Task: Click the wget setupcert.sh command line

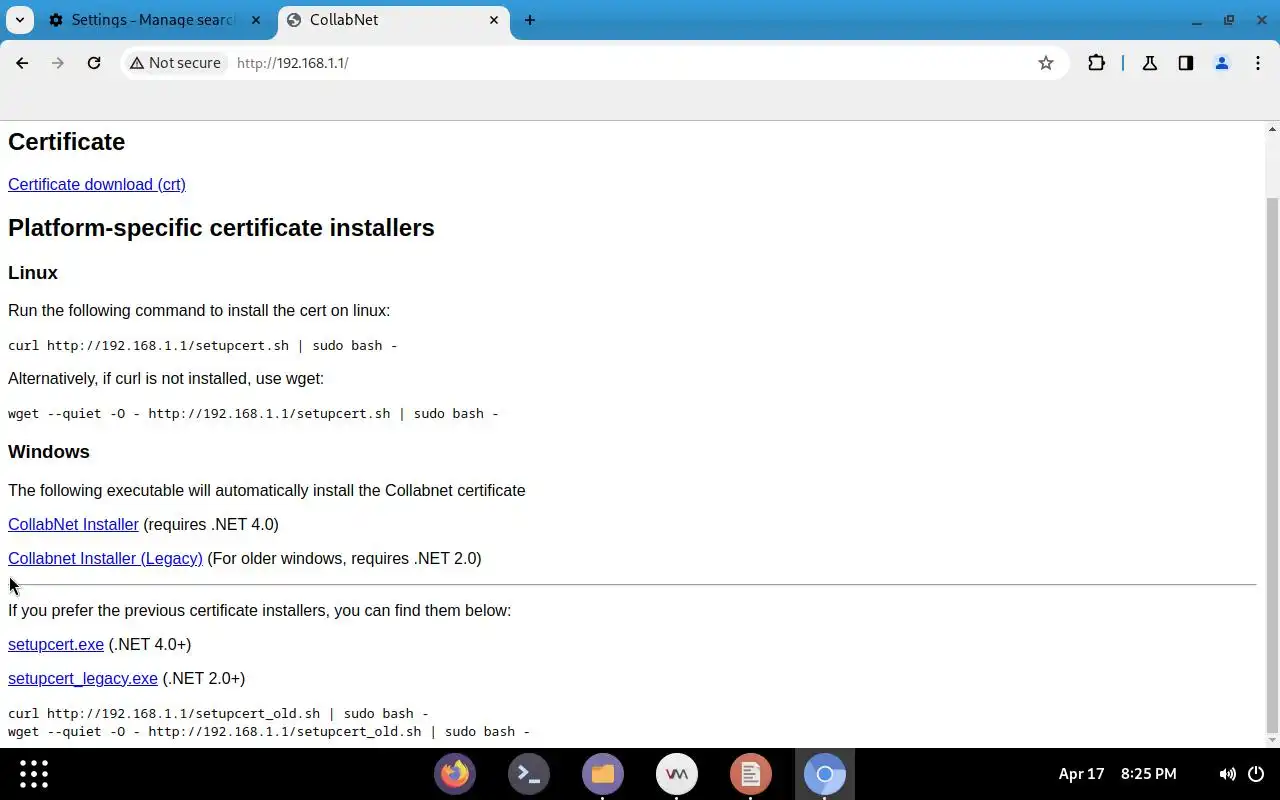Action: point(253,413)
